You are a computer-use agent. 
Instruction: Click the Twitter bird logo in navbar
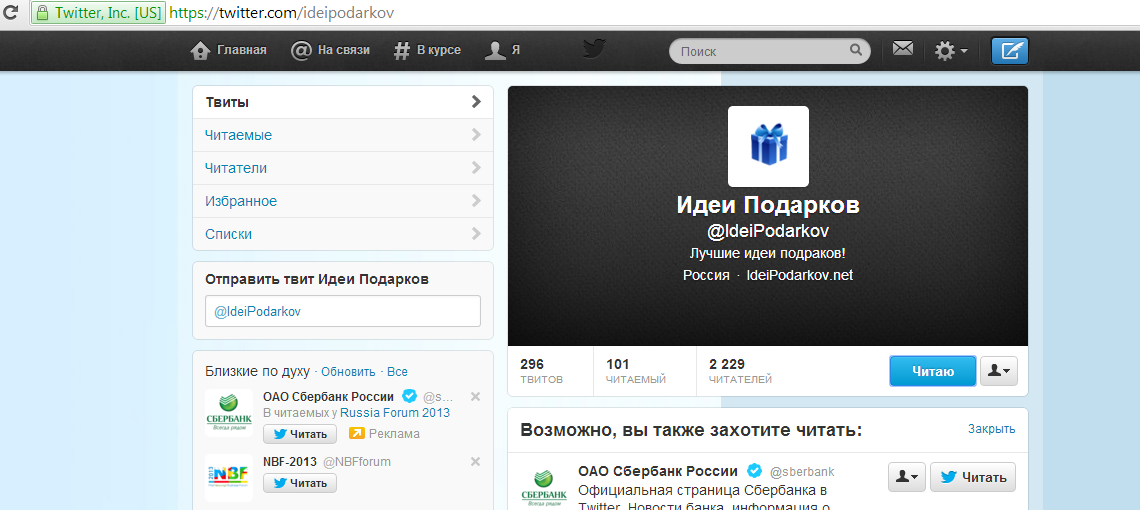594,49
